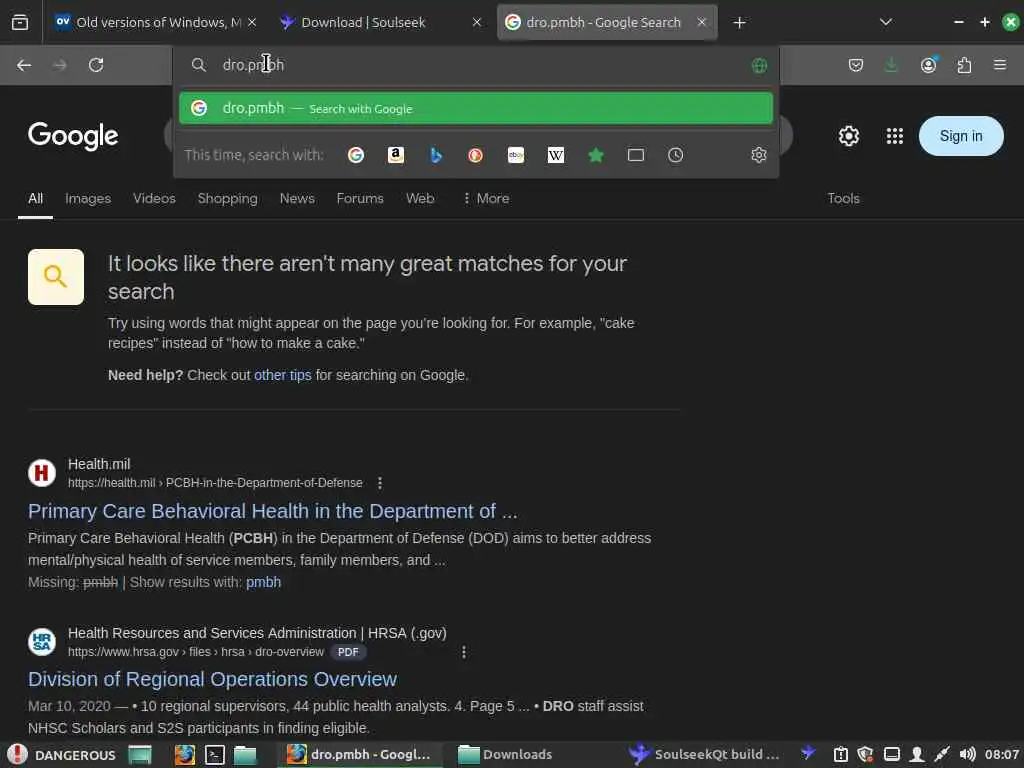The height and width of the screenshot is (768, 1024).
Task: Switch to the Forums results tab
Action: (360, 199)
